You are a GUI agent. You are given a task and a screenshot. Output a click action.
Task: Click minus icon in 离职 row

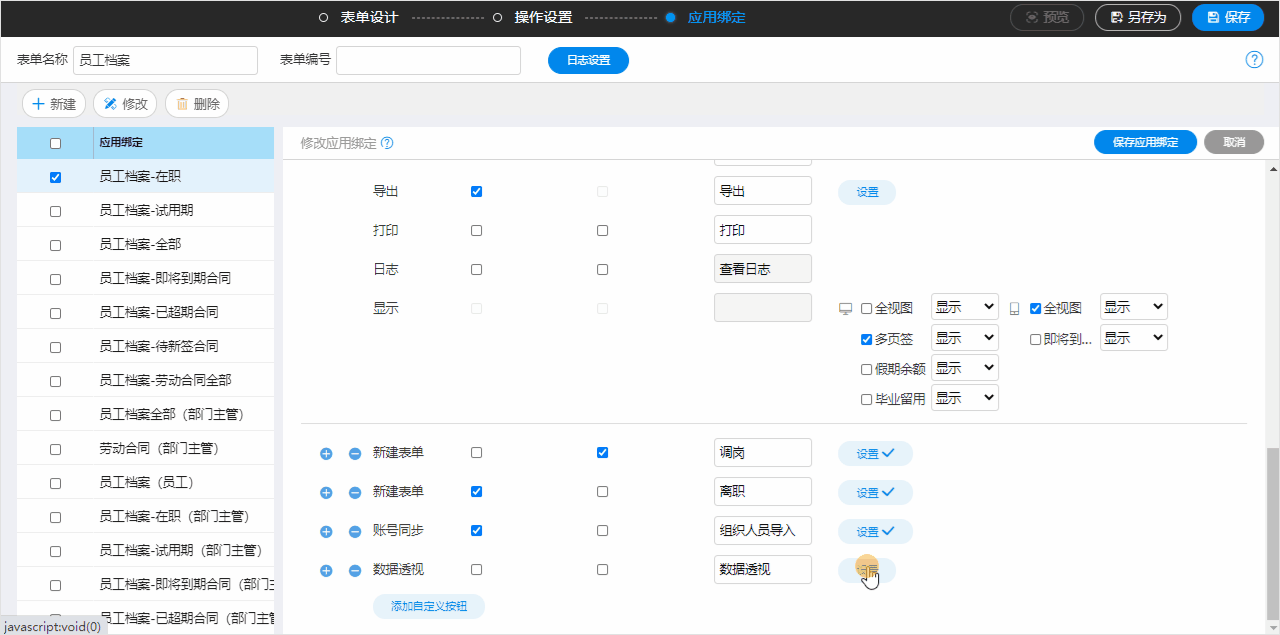click(355, 493)
